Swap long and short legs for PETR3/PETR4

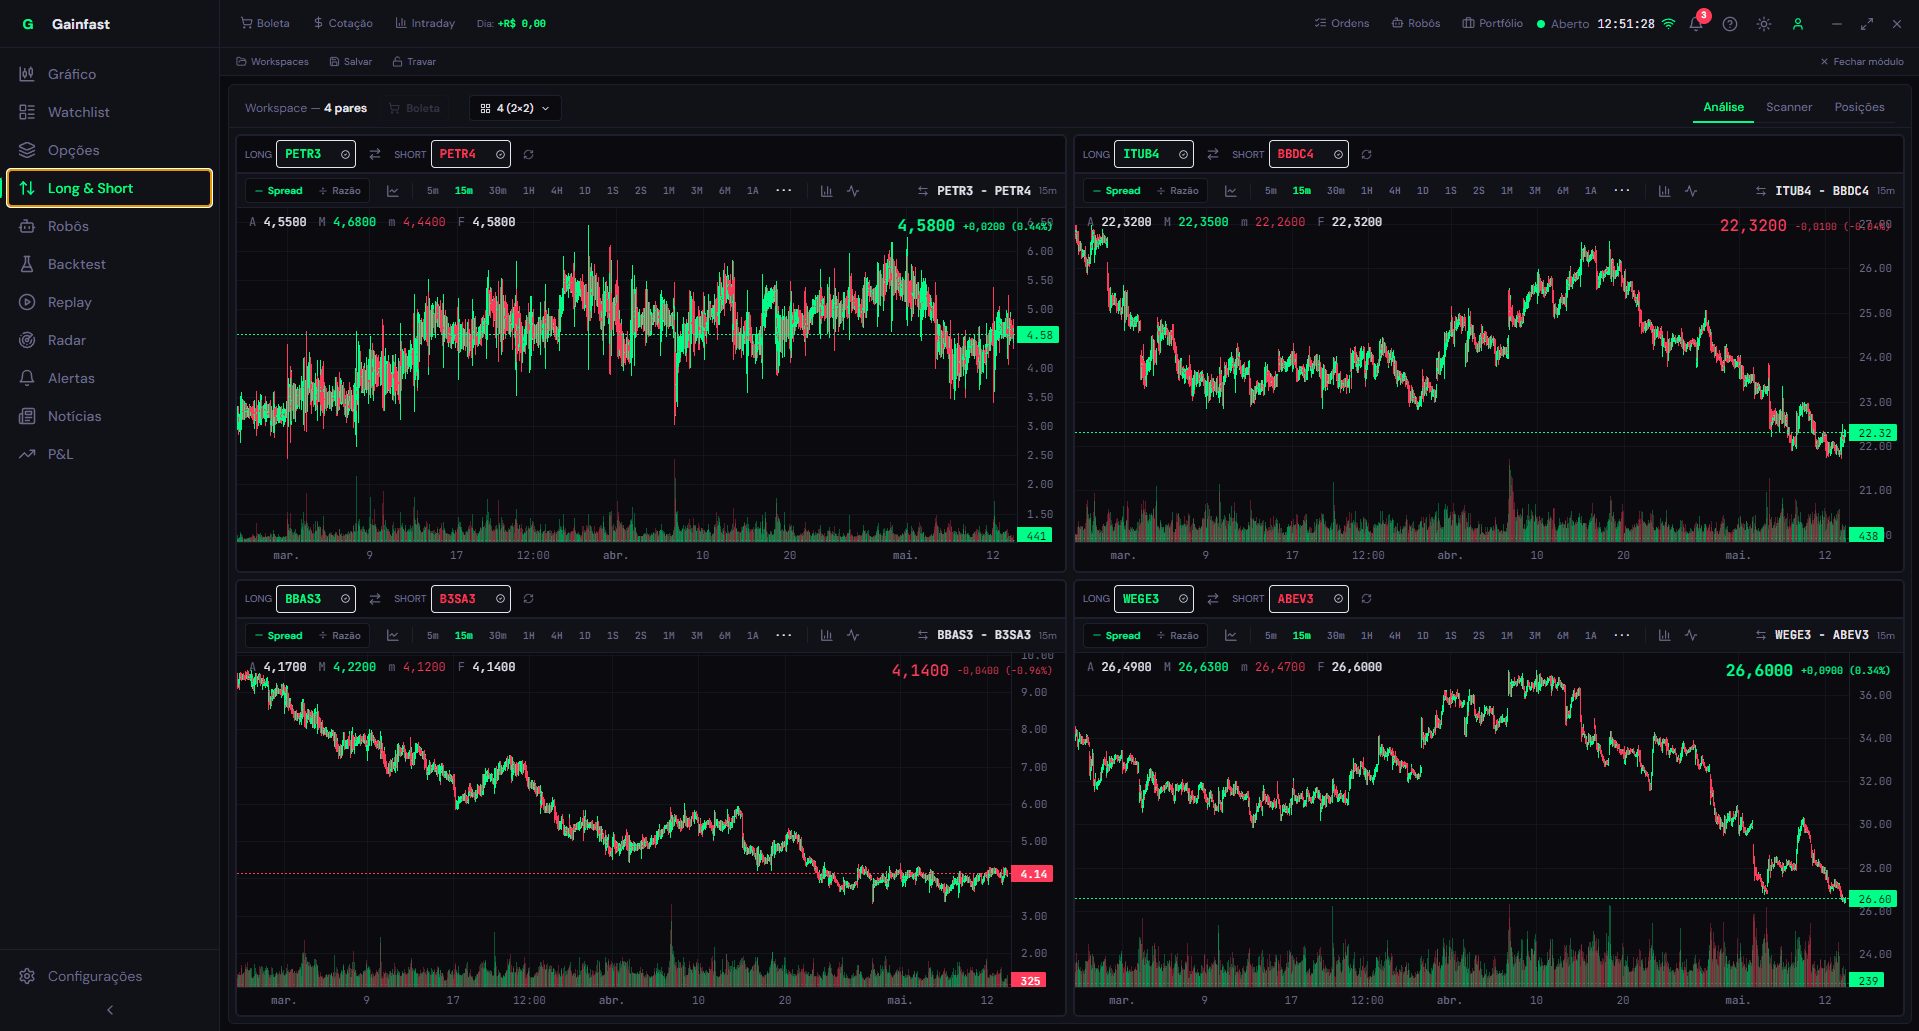click(375, 154)
